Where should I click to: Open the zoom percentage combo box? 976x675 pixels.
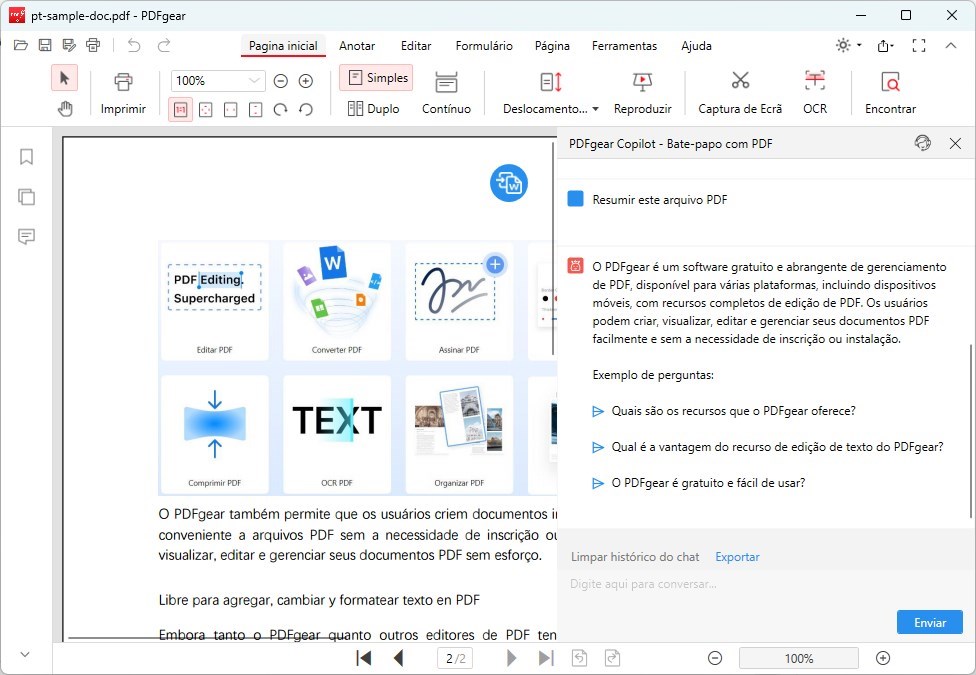point(218,81)
